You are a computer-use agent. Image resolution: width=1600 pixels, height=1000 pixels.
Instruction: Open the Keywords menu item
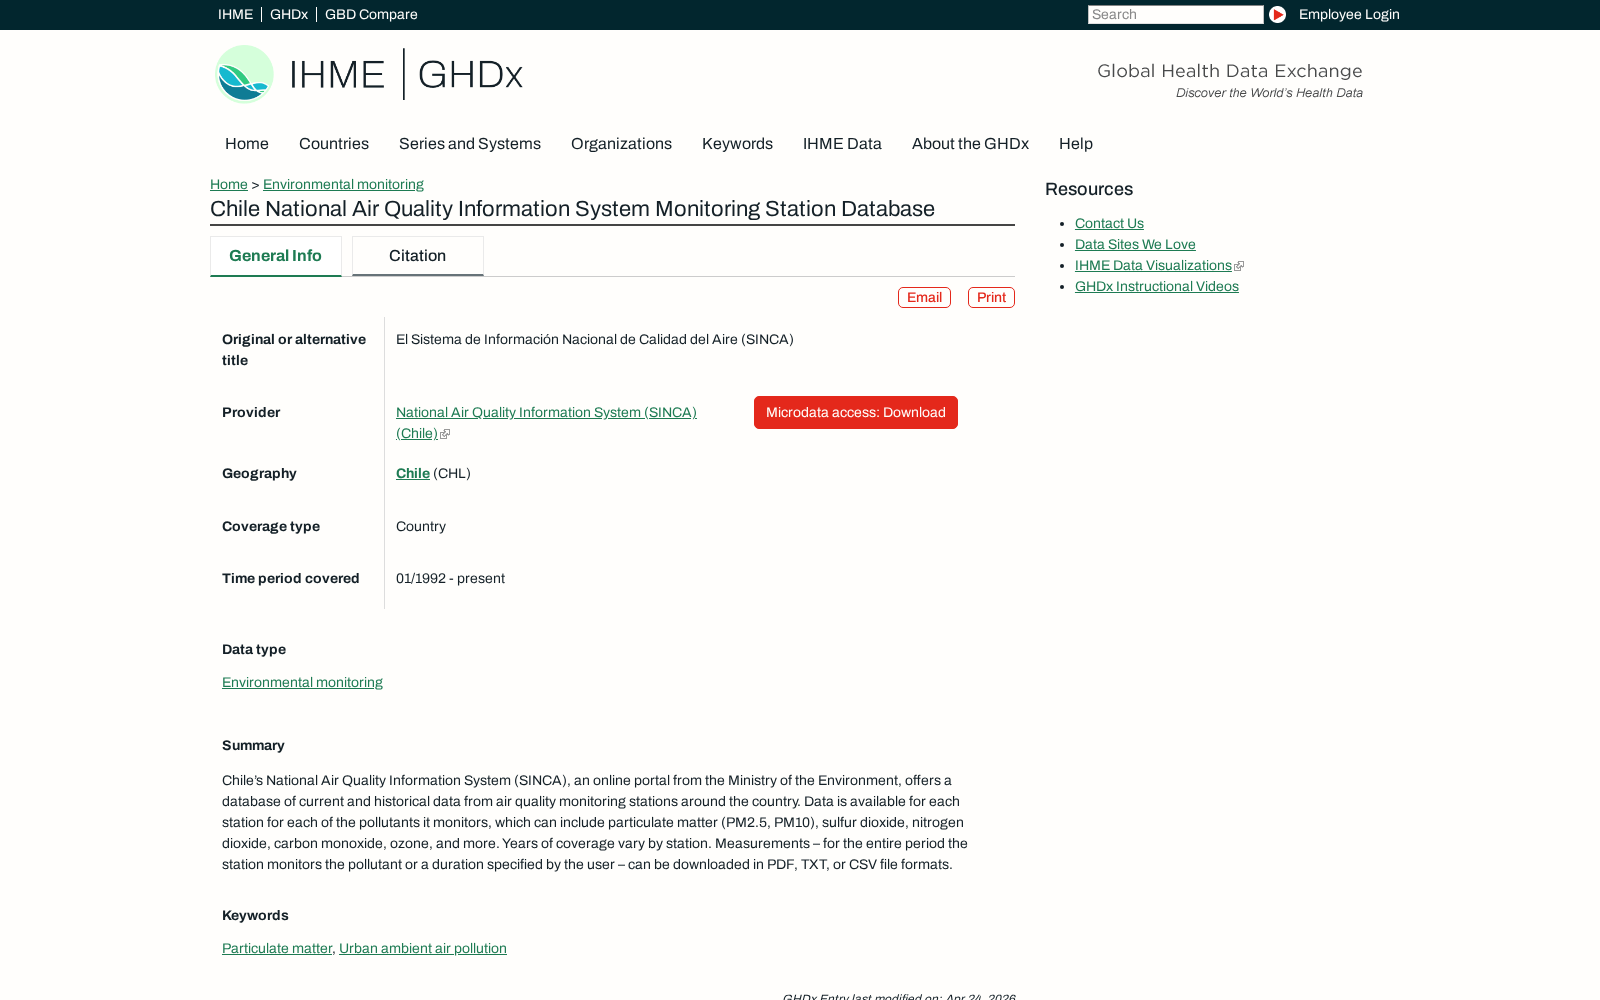pyautogui.click(x=737, y=144)
